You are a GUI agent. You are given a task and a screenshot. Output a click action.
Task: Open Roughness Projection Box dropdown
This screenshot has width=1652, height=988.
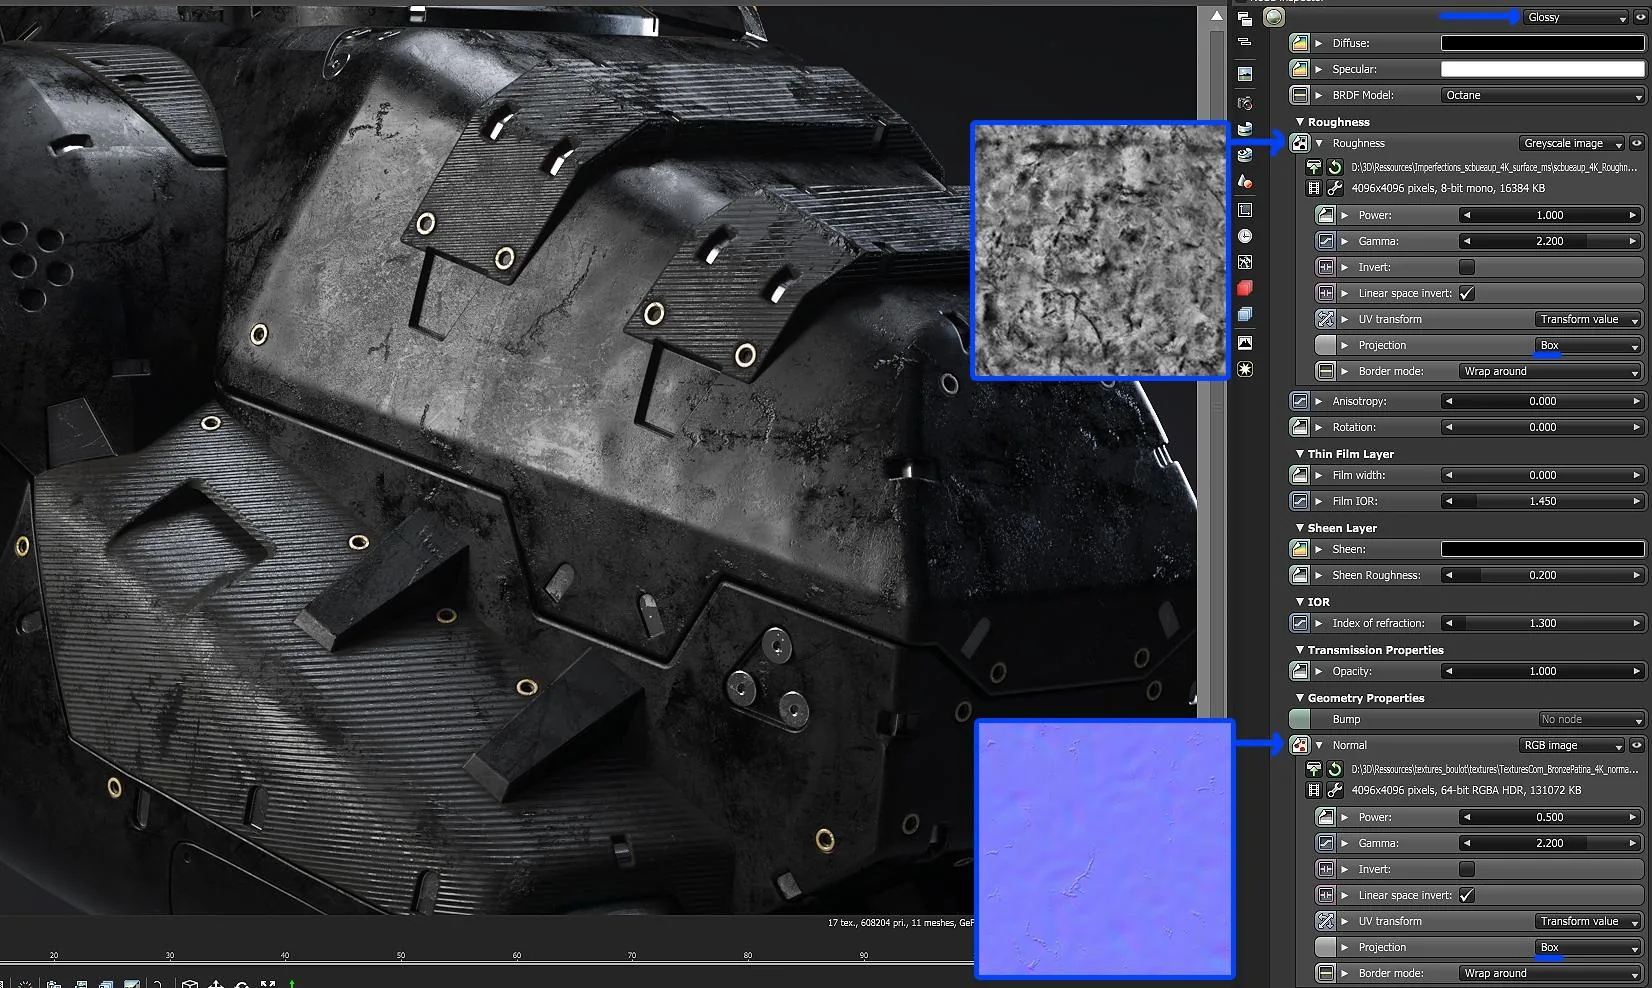1589,345
